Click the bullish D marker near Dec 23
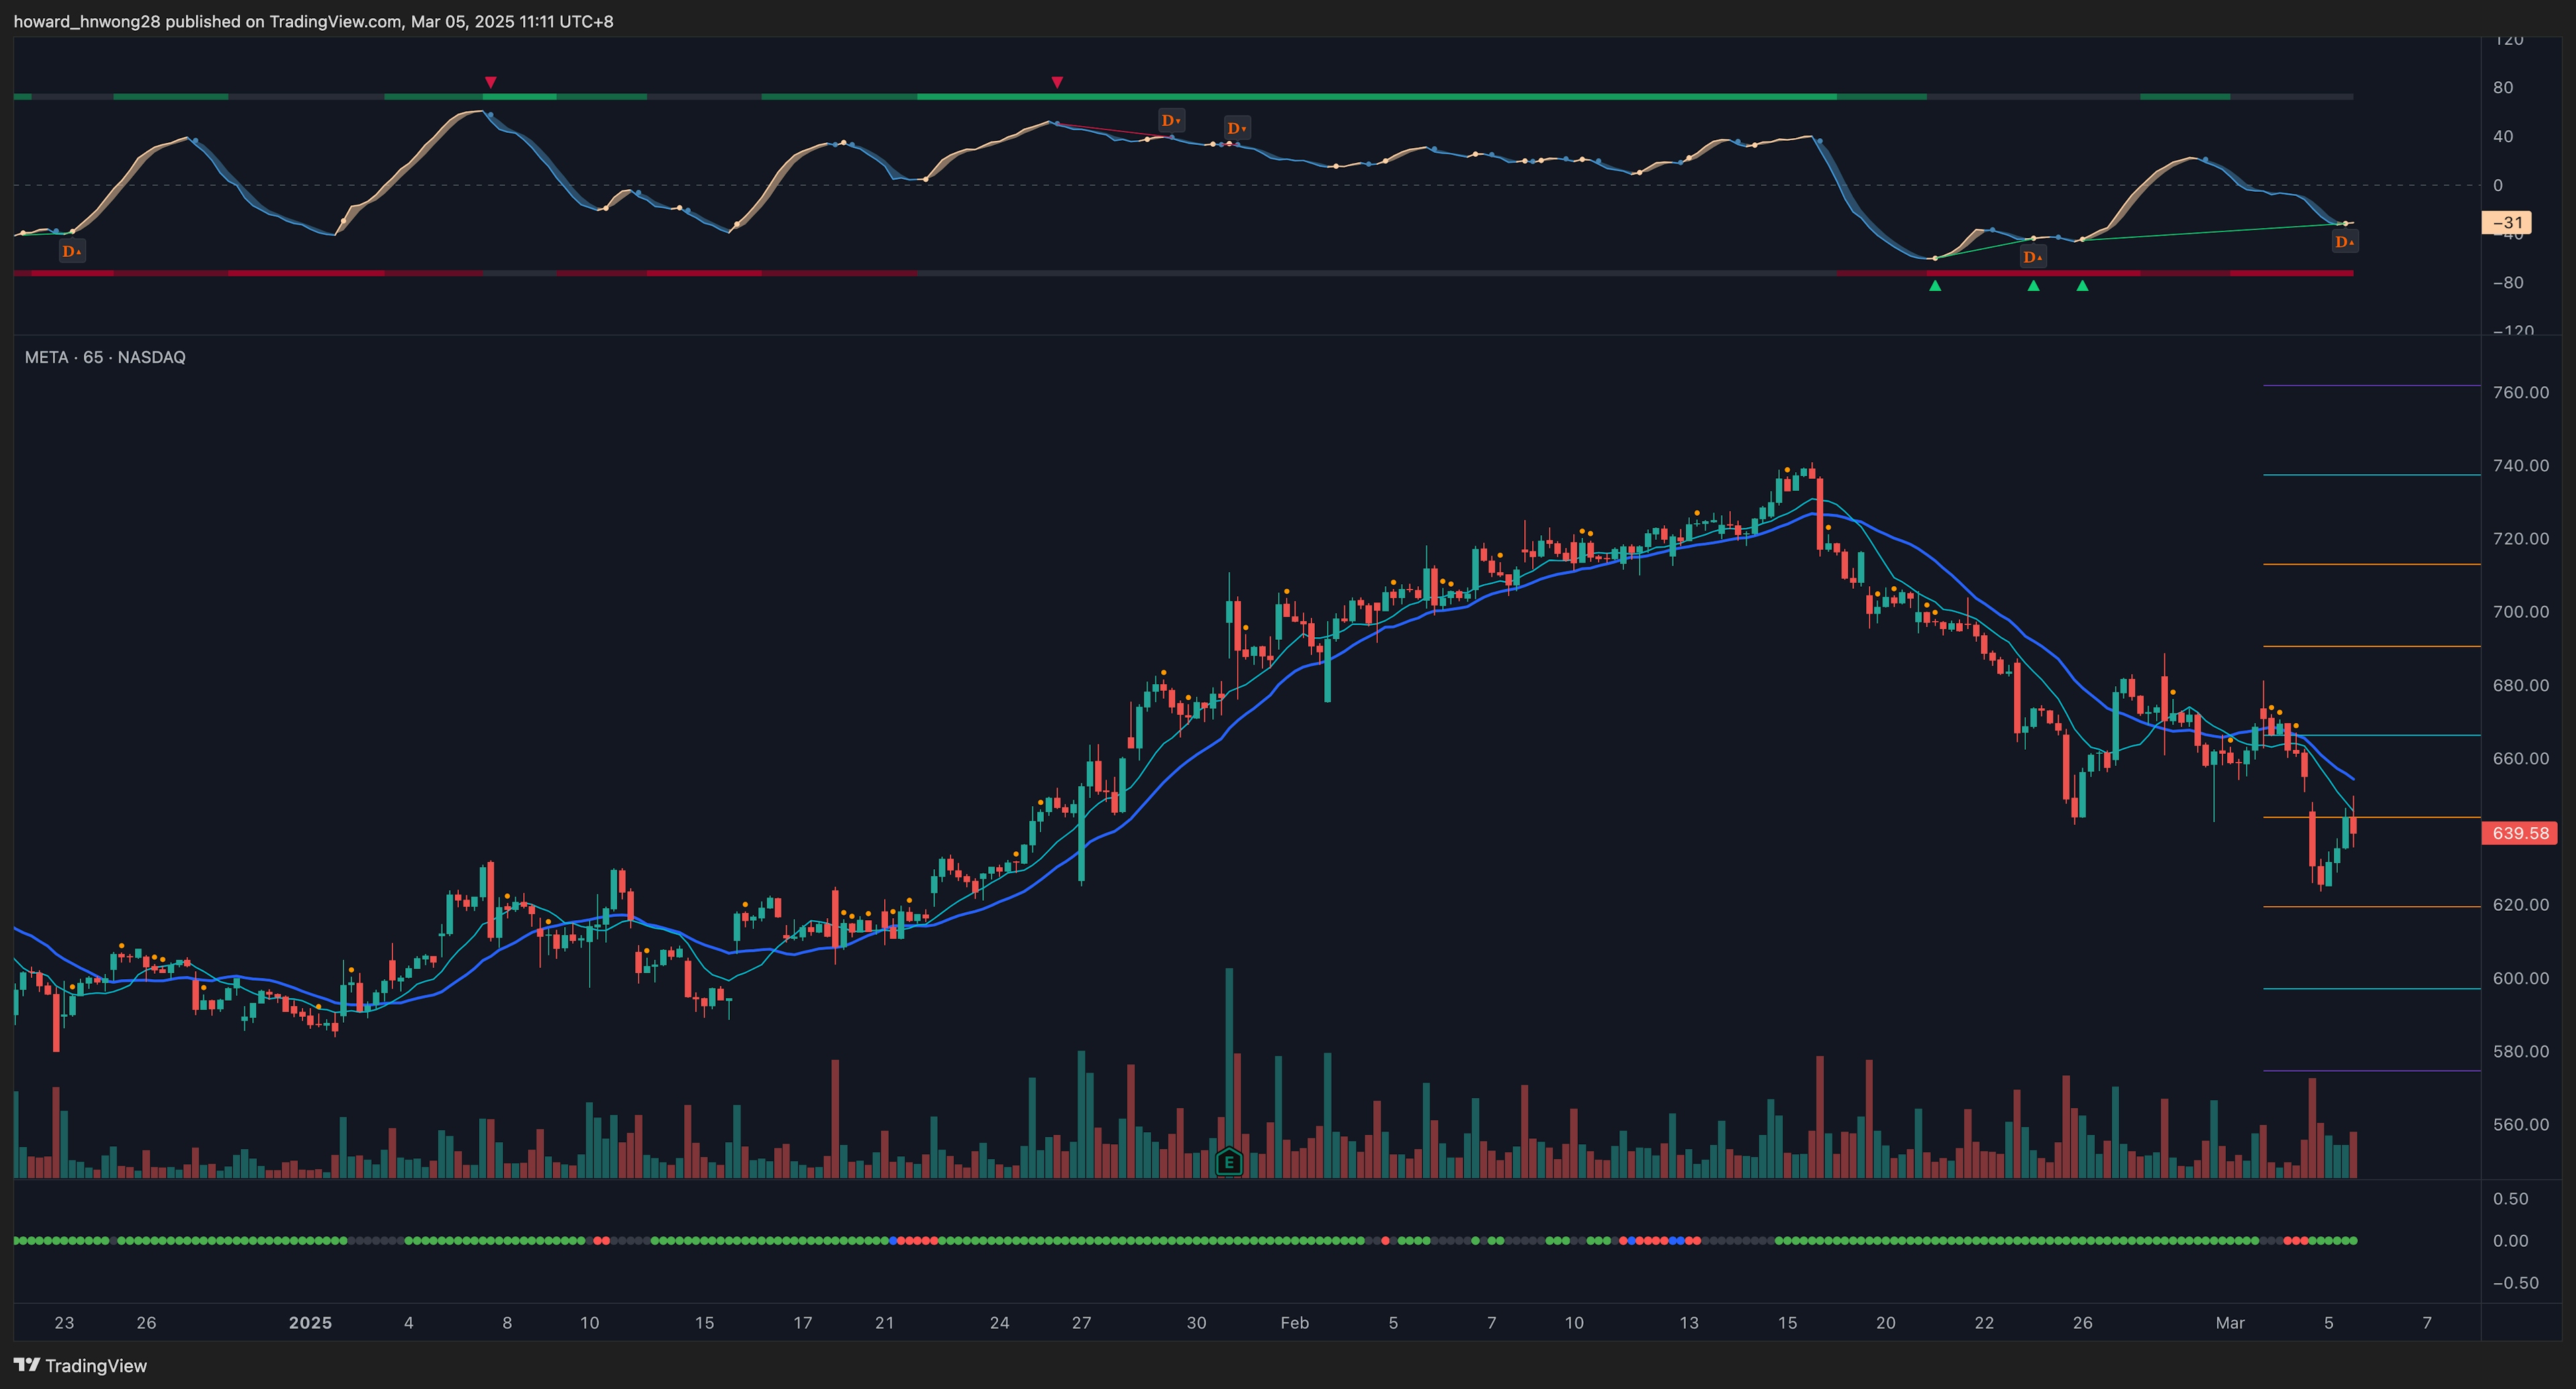The width and height of the screenshot is (2576, 1389). coord(72,250)
